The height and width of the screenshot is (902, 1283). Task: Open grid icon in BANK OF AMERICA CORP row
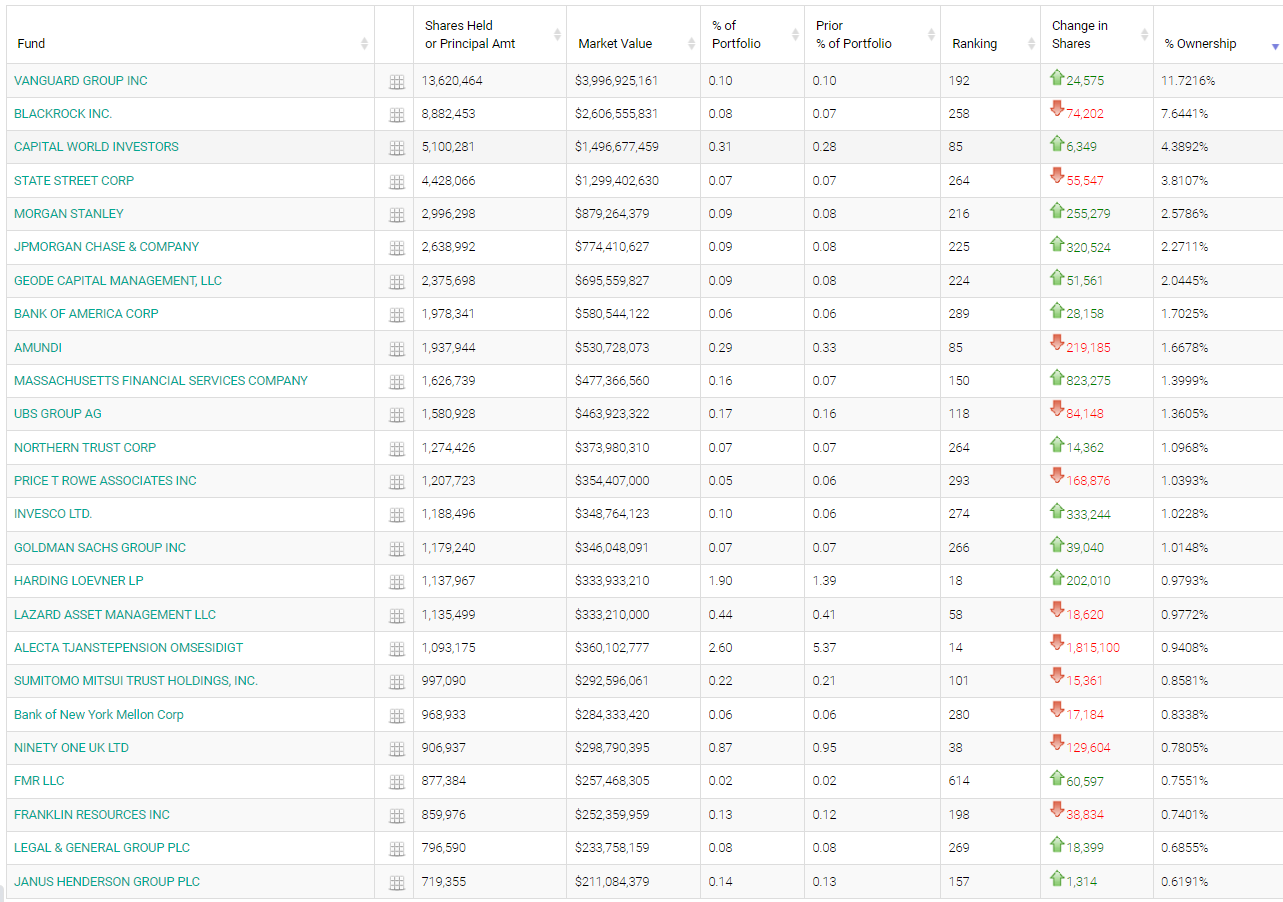[396, 315]
